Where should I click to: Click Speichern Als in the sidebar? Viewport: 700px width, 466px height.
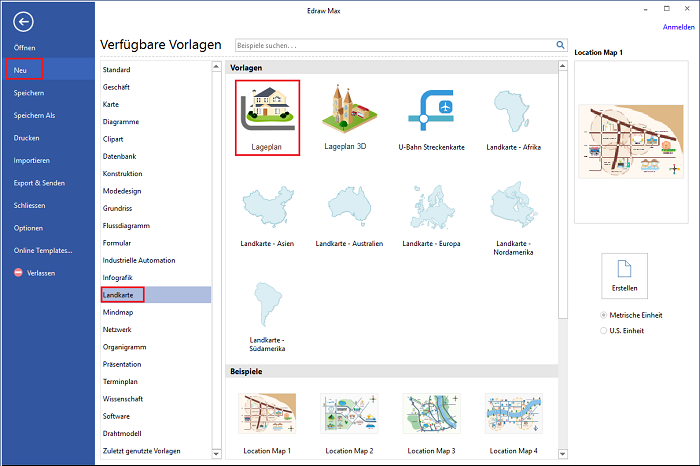[x=34, y=115]
